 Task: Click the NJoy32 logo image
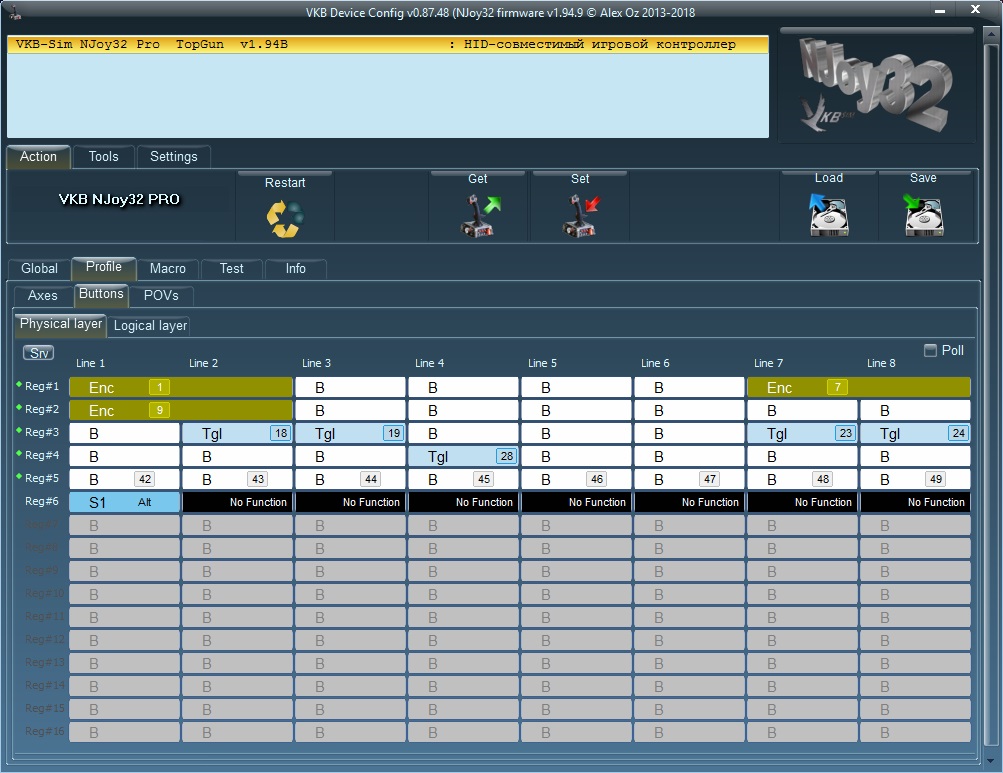point(877,89)
